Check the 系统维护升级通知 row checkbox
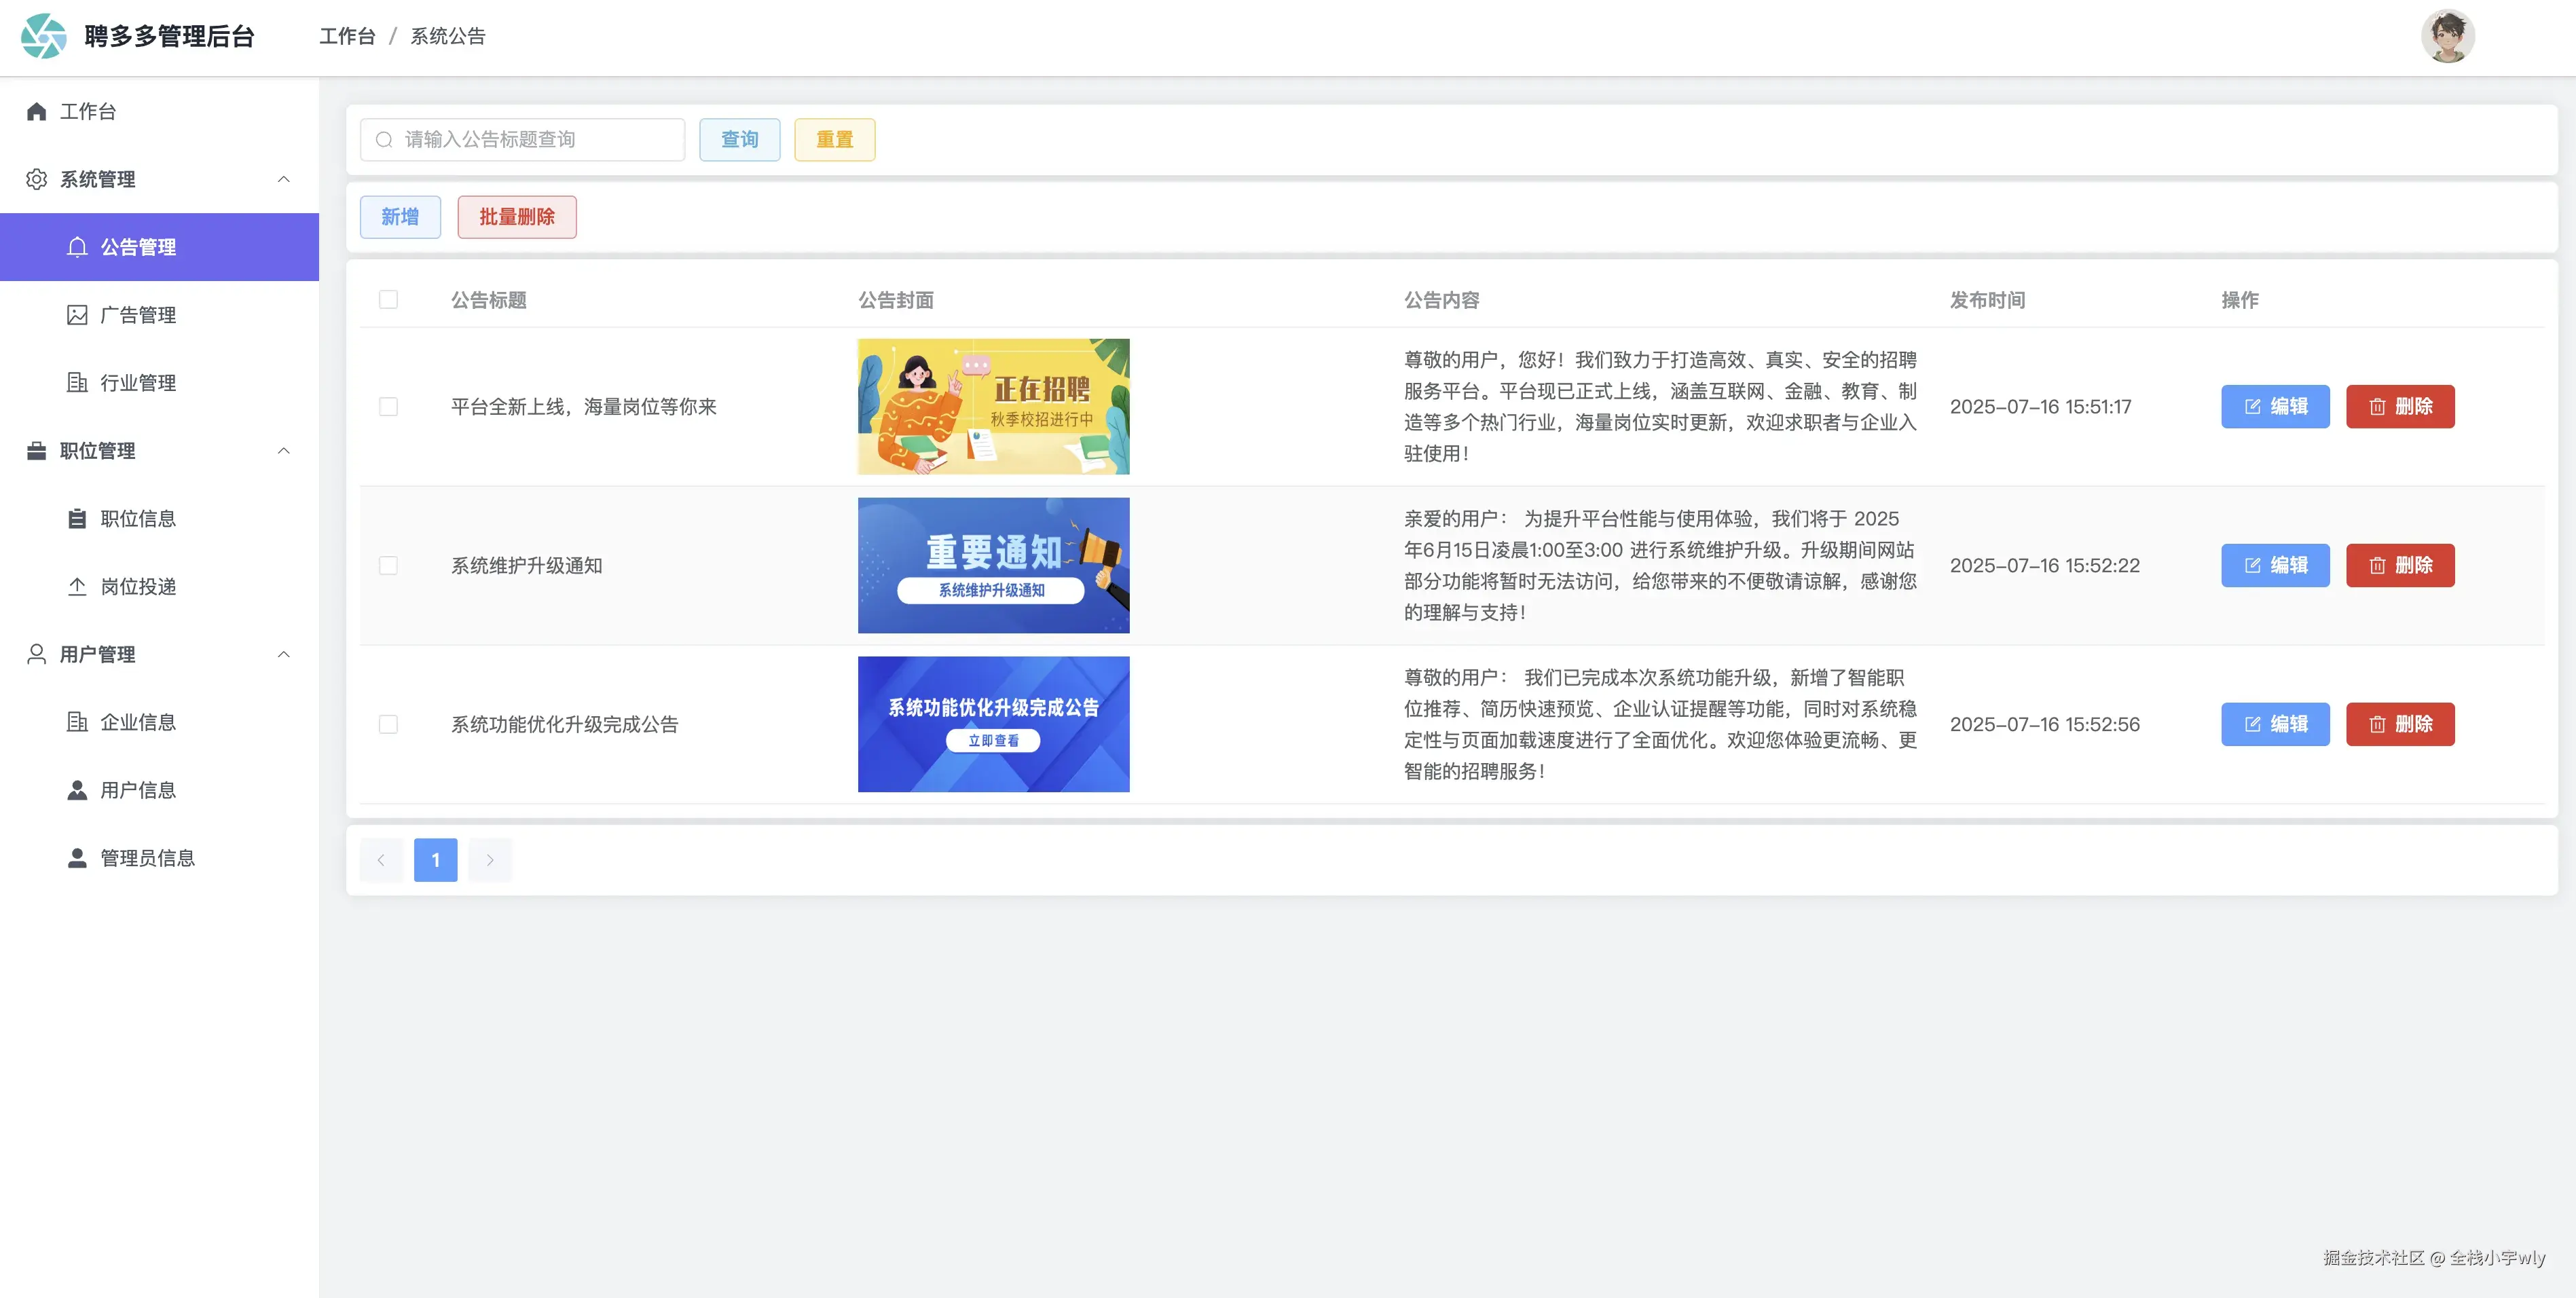This screenshot has height=1298, width=2576. click(x=388, y=565)
